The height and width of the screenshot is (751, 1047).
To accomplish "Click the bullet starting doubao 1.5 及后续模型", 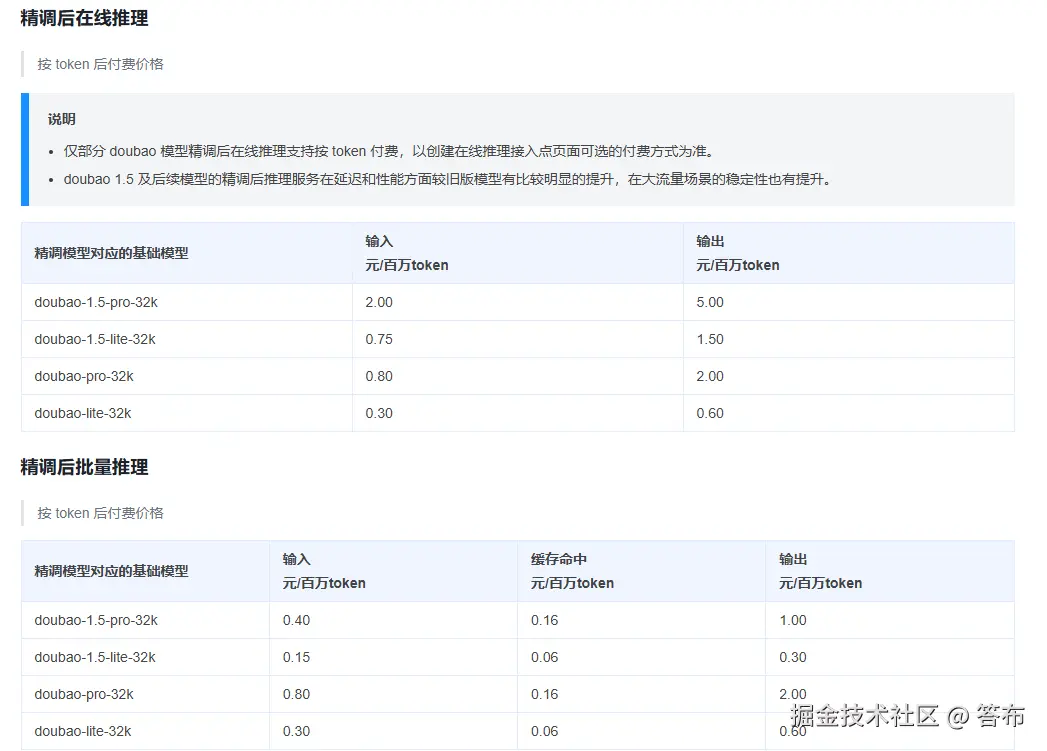I will pyautogui.click(x=448, y=180).
